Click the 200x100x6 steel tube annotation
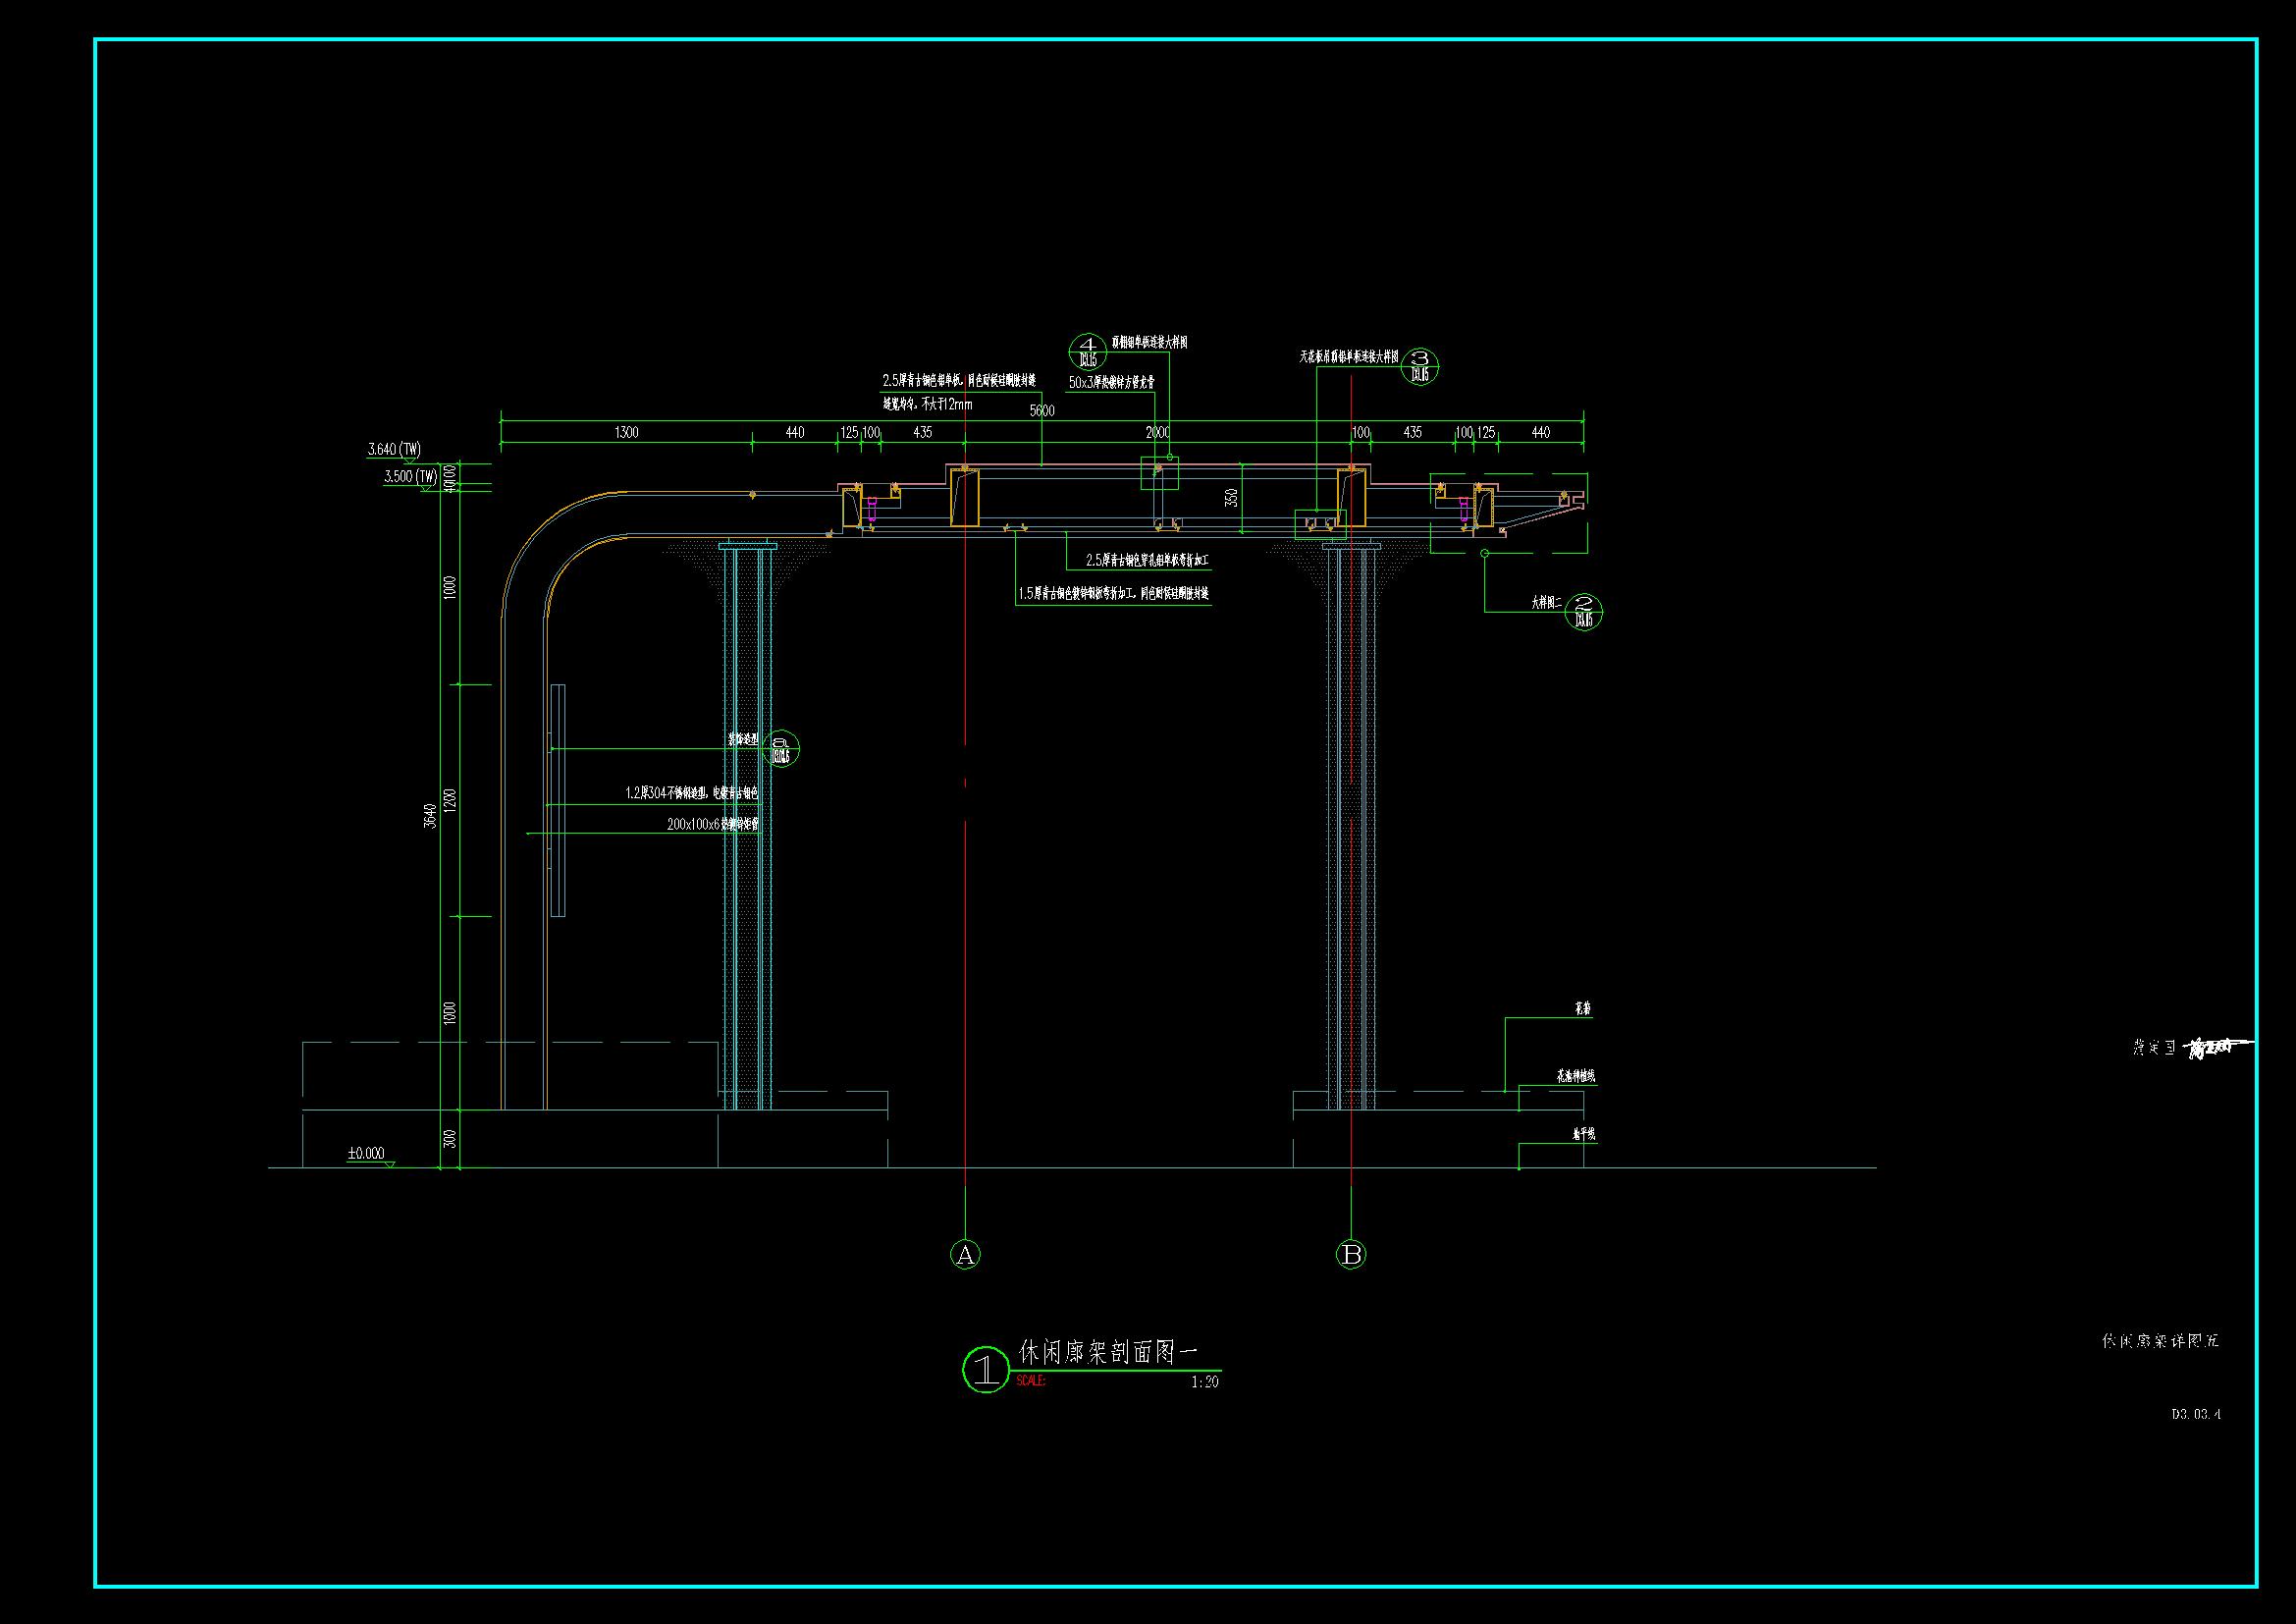 point(713,825)
